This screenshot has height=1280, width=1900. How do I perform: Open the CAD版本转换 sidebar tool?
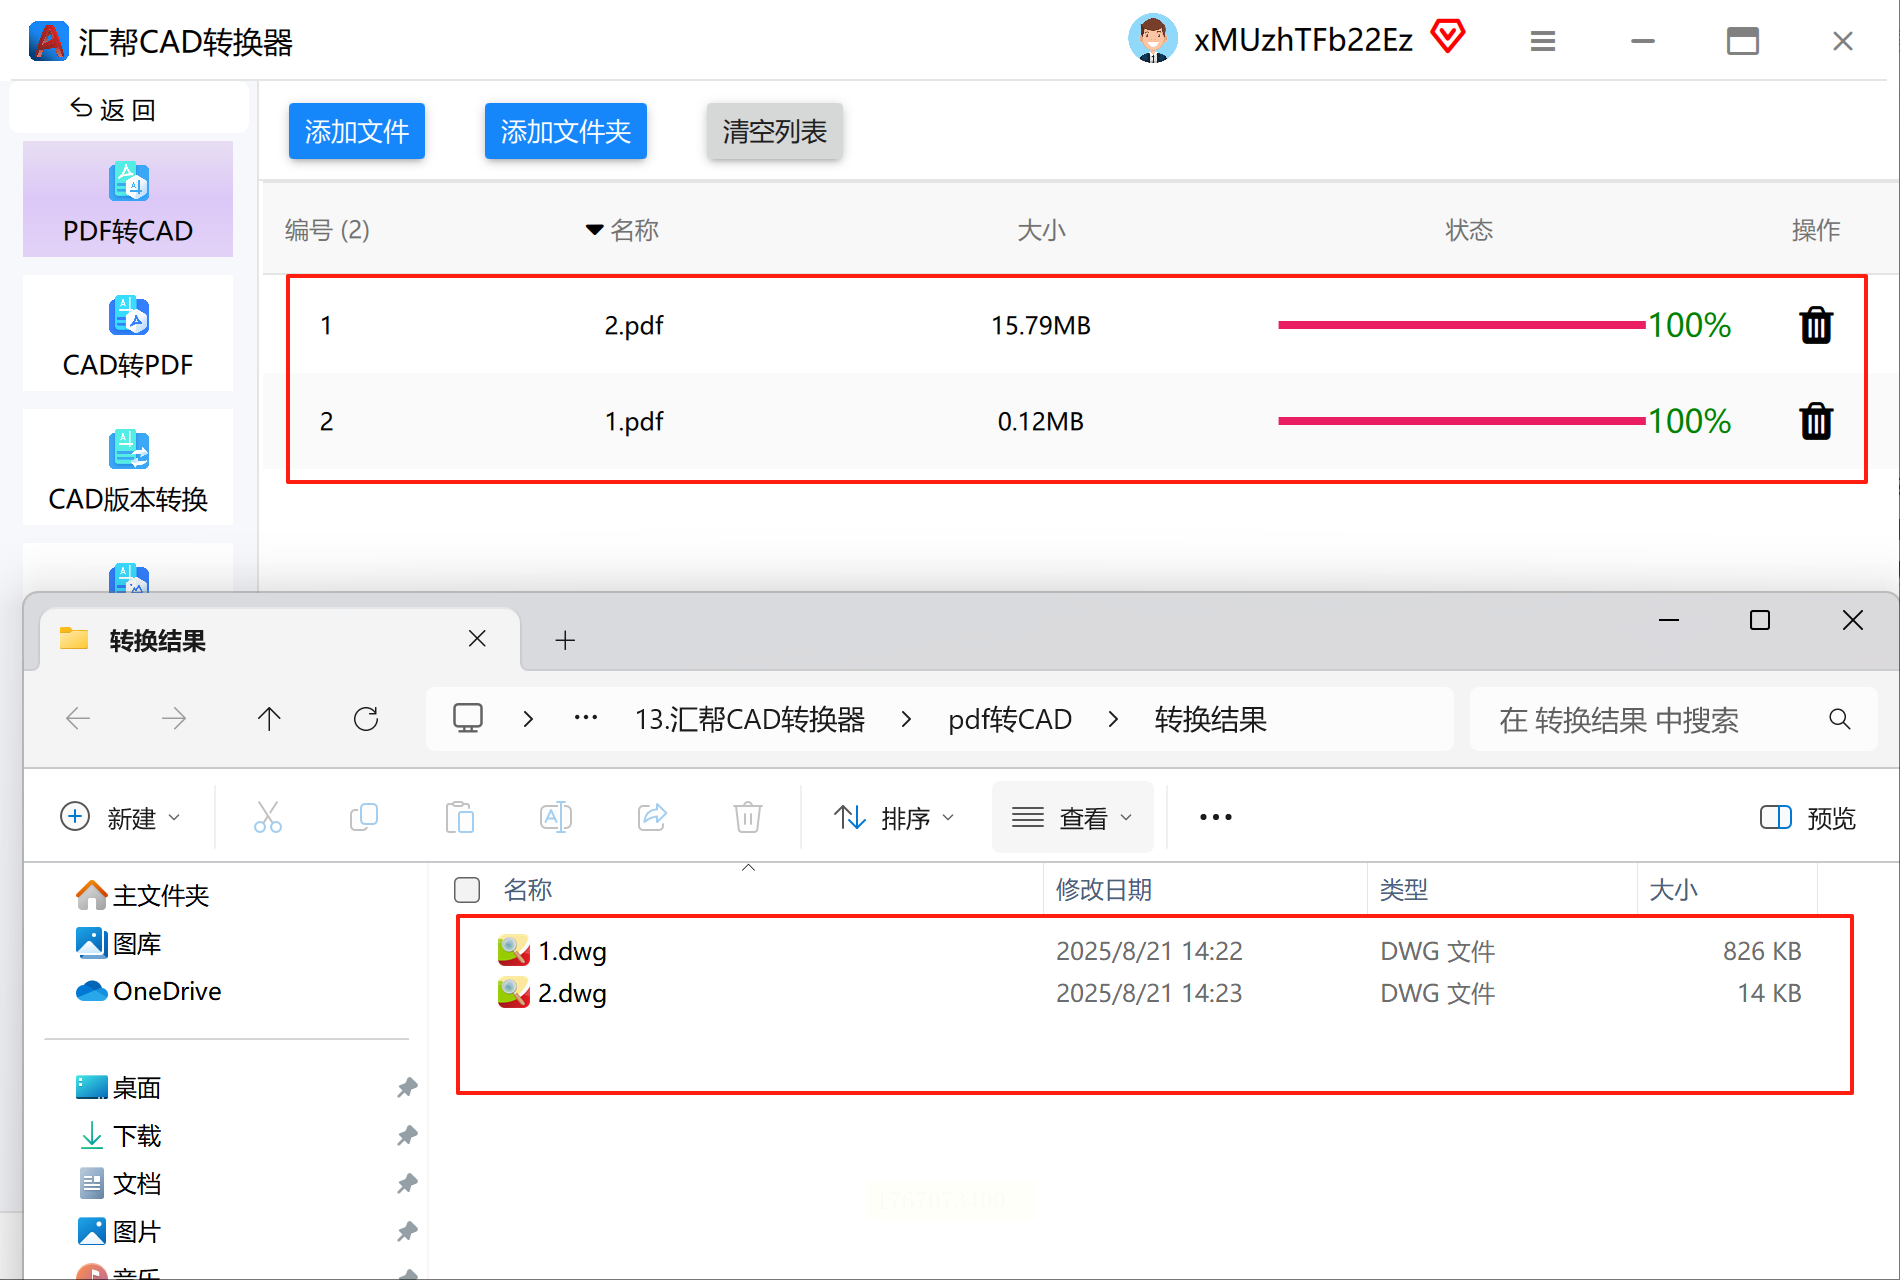tap(128, 468)
